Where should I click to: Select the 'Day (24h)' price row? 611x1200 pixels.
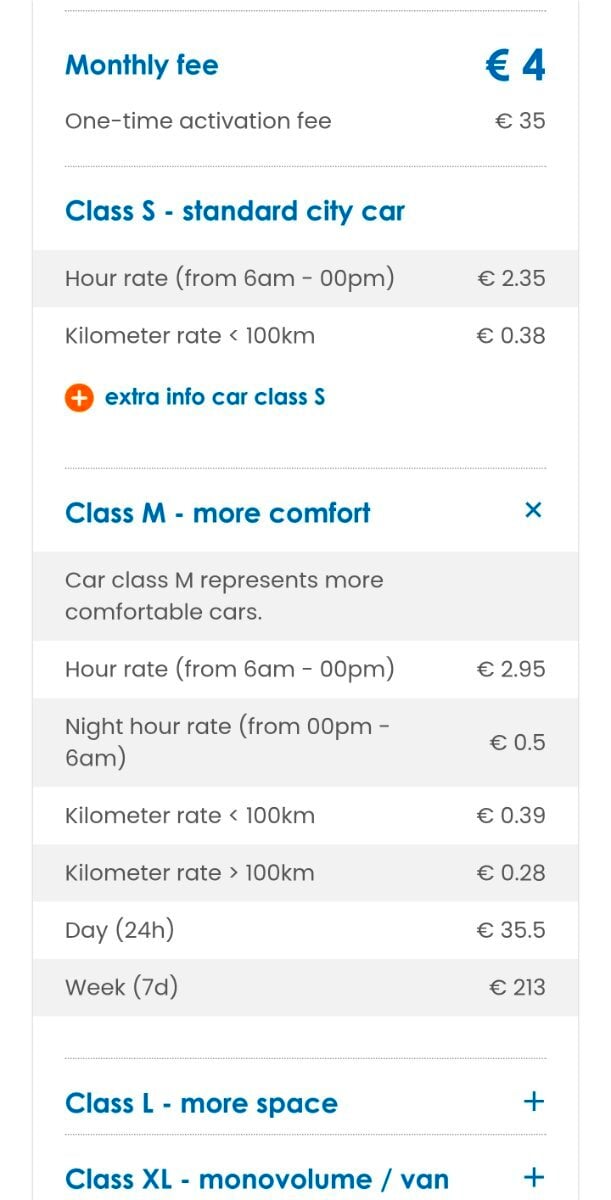tap(305, 930)
